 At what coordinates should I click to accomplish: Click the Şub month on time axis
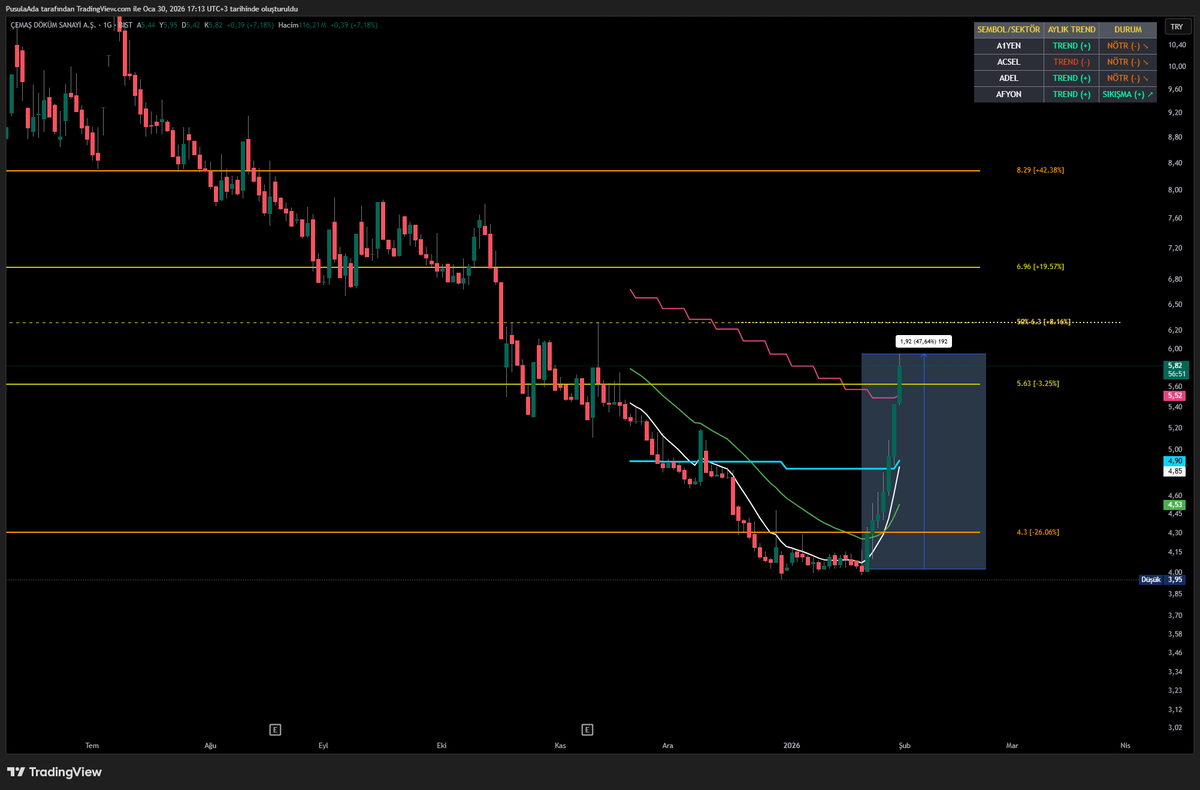point(905,745)
